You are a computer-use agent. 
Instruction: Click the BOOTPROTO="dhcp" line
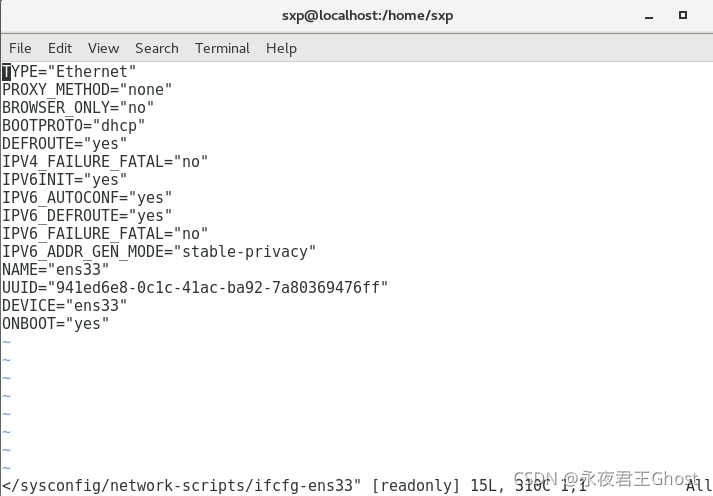click(x=74, y=125)
